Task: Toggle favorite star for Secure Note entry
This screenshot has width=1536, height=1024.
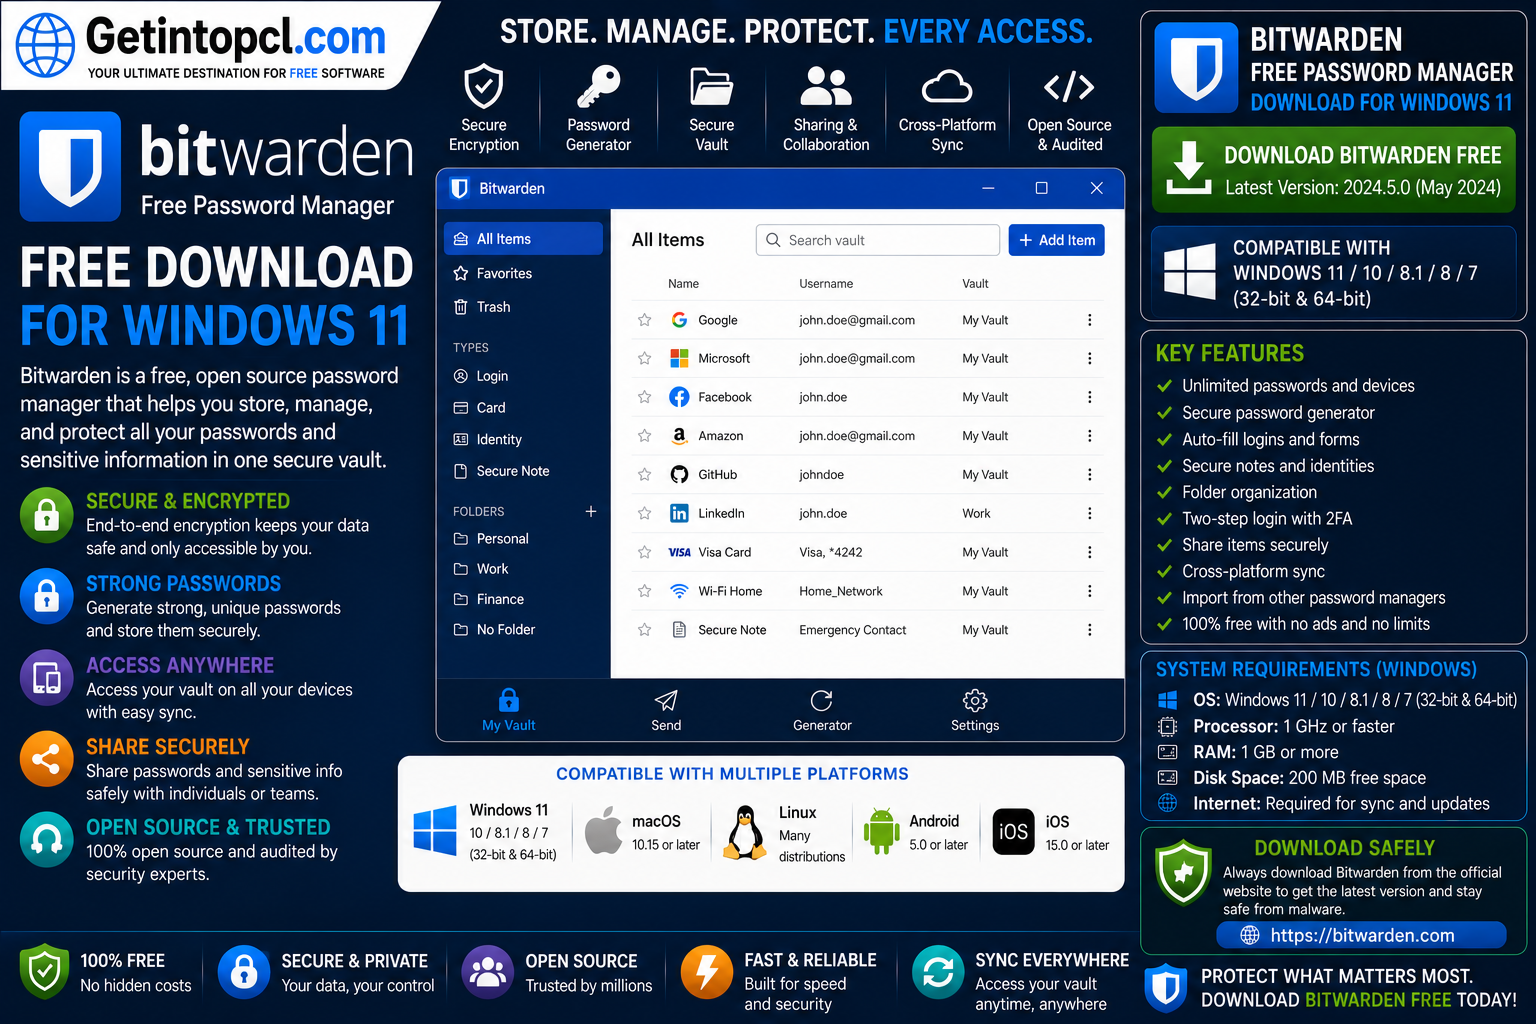Action: point(644,630)
